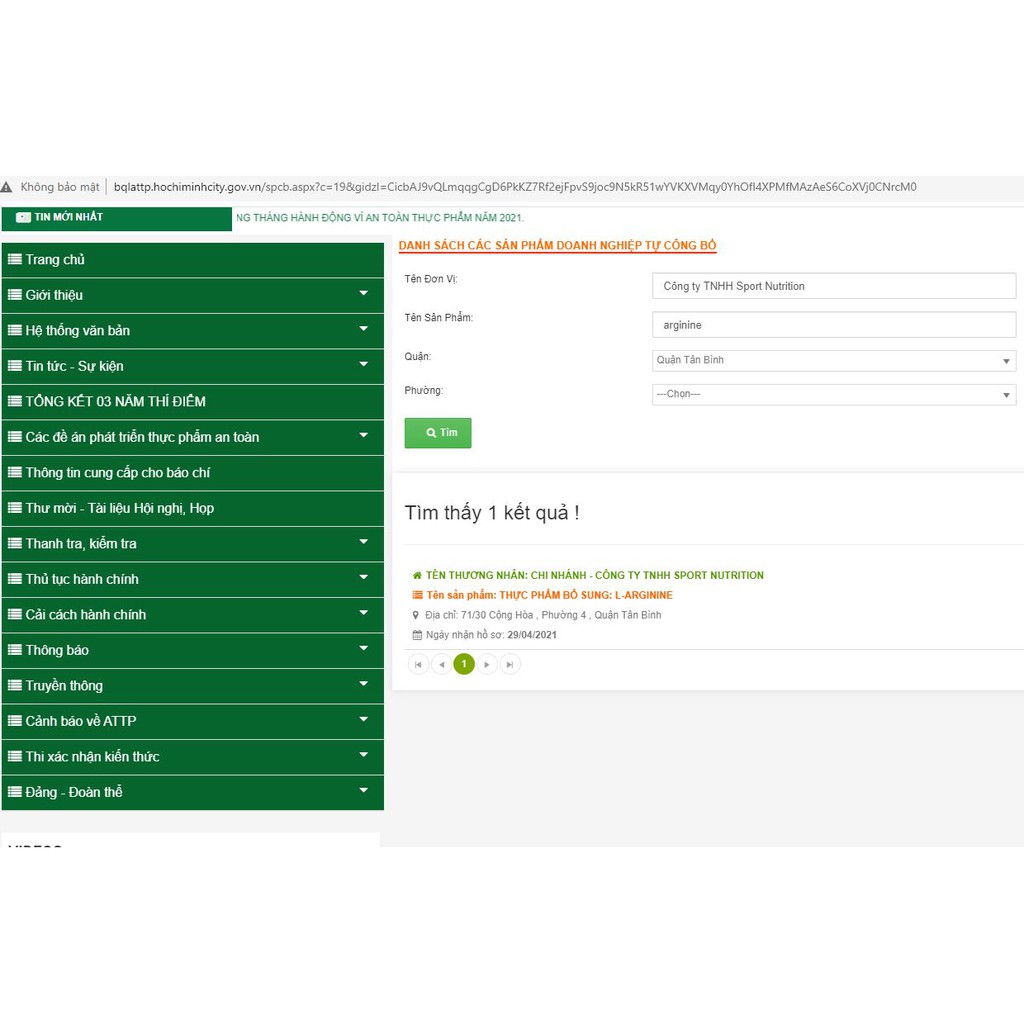Expand Các đề án phát triển thực phẩm arrow
1024x1024 pixels.
364,435
